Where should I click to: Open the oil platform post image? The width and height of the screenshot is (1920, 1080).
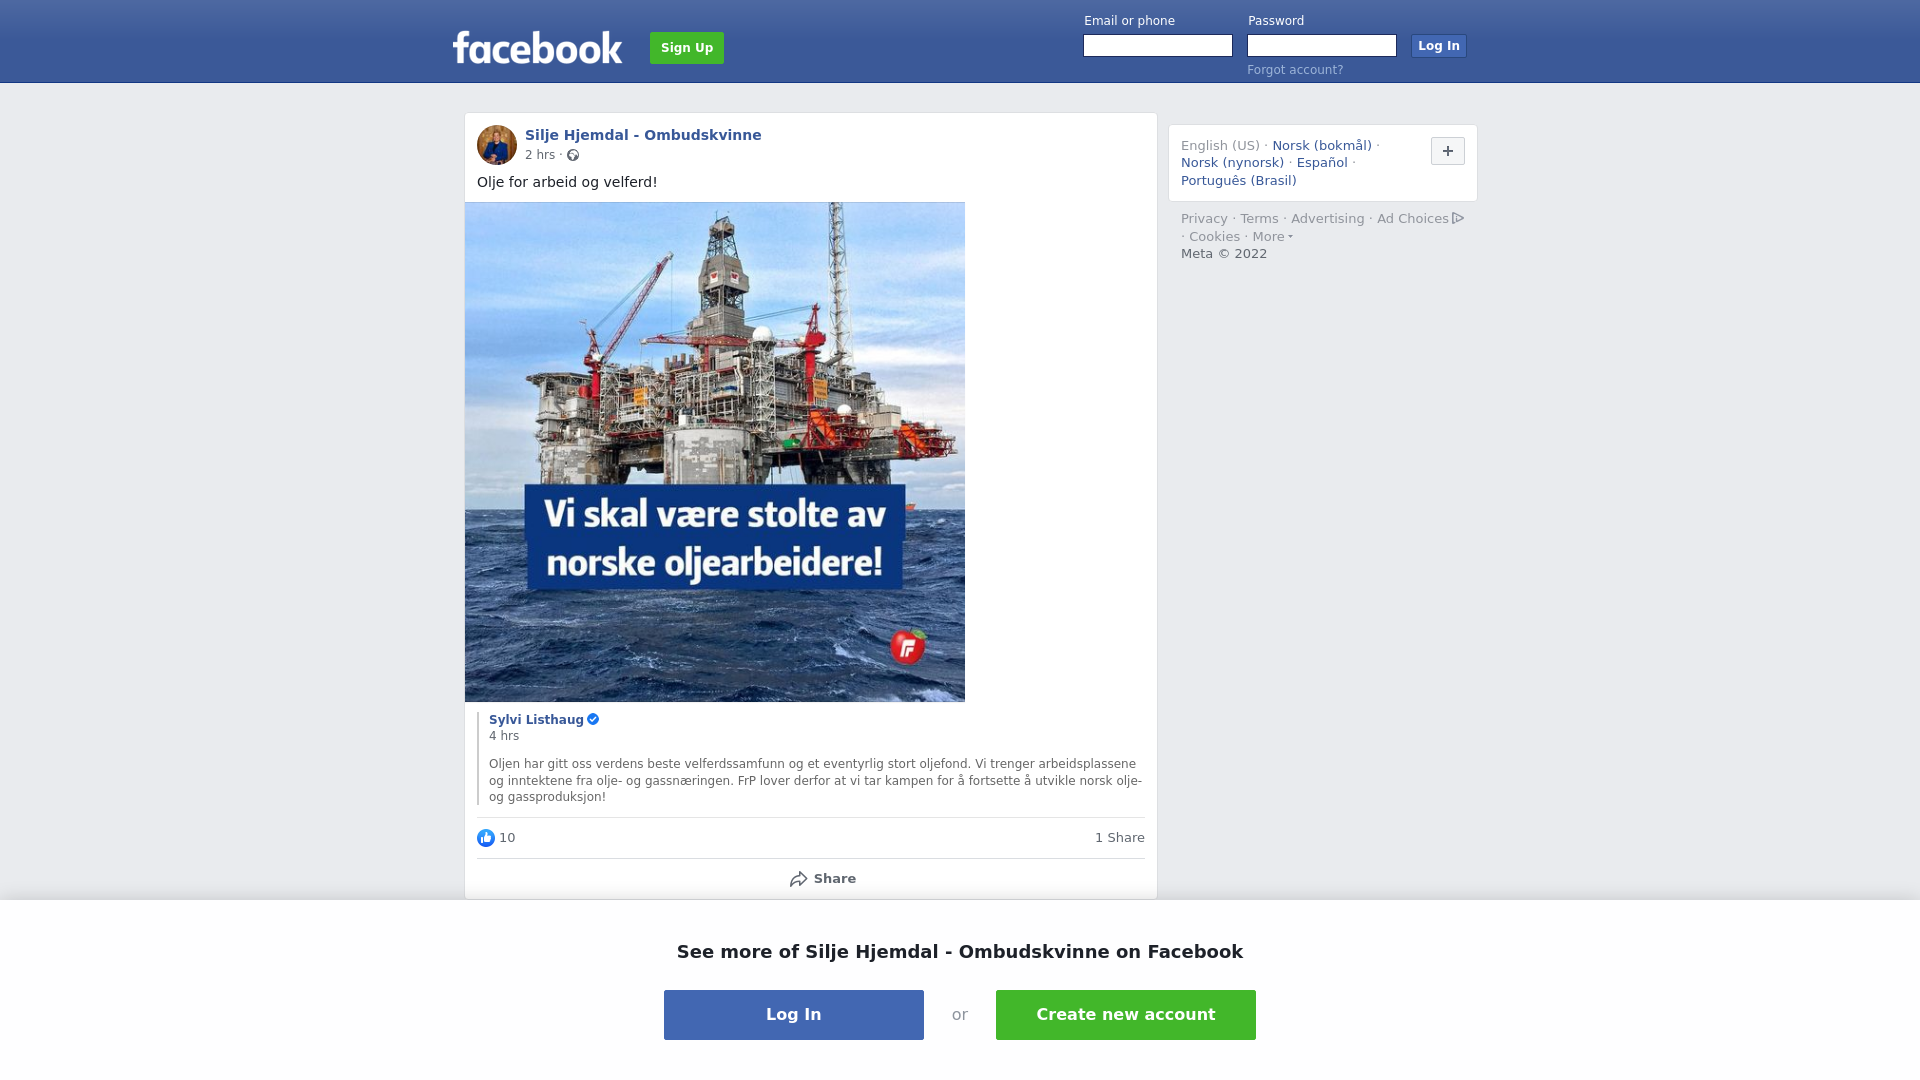[715, 452]
